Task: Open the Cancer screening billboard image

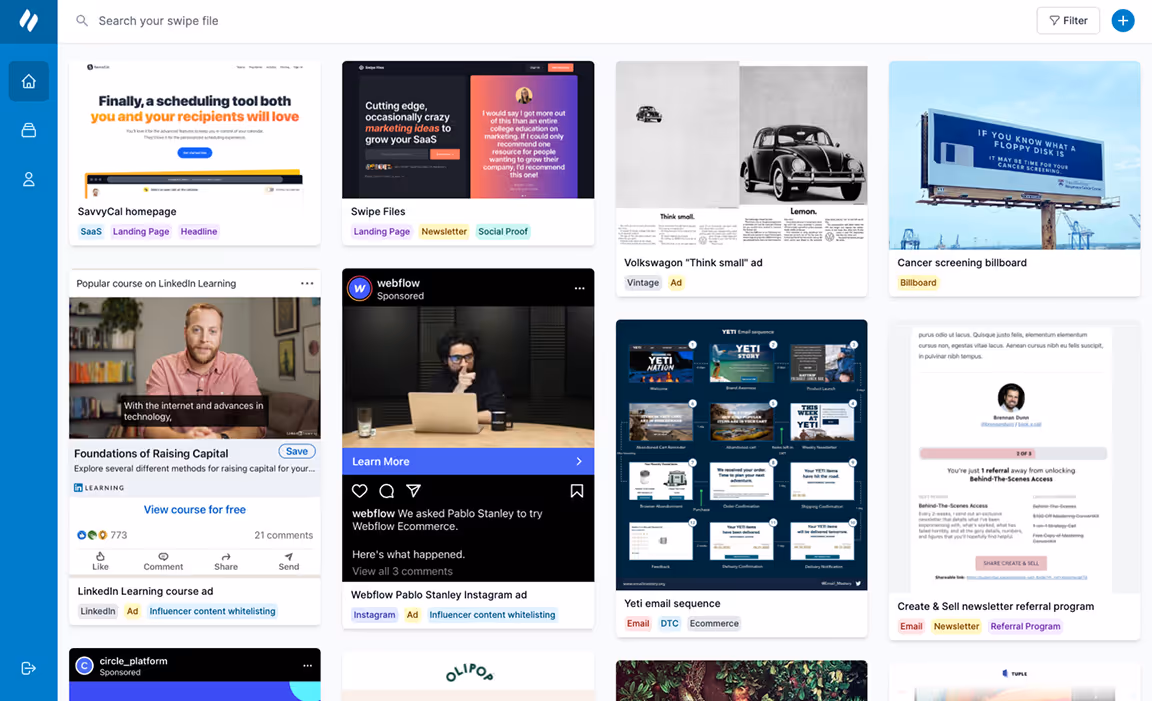Action: pyautogui.click(x=1015, y=156)
